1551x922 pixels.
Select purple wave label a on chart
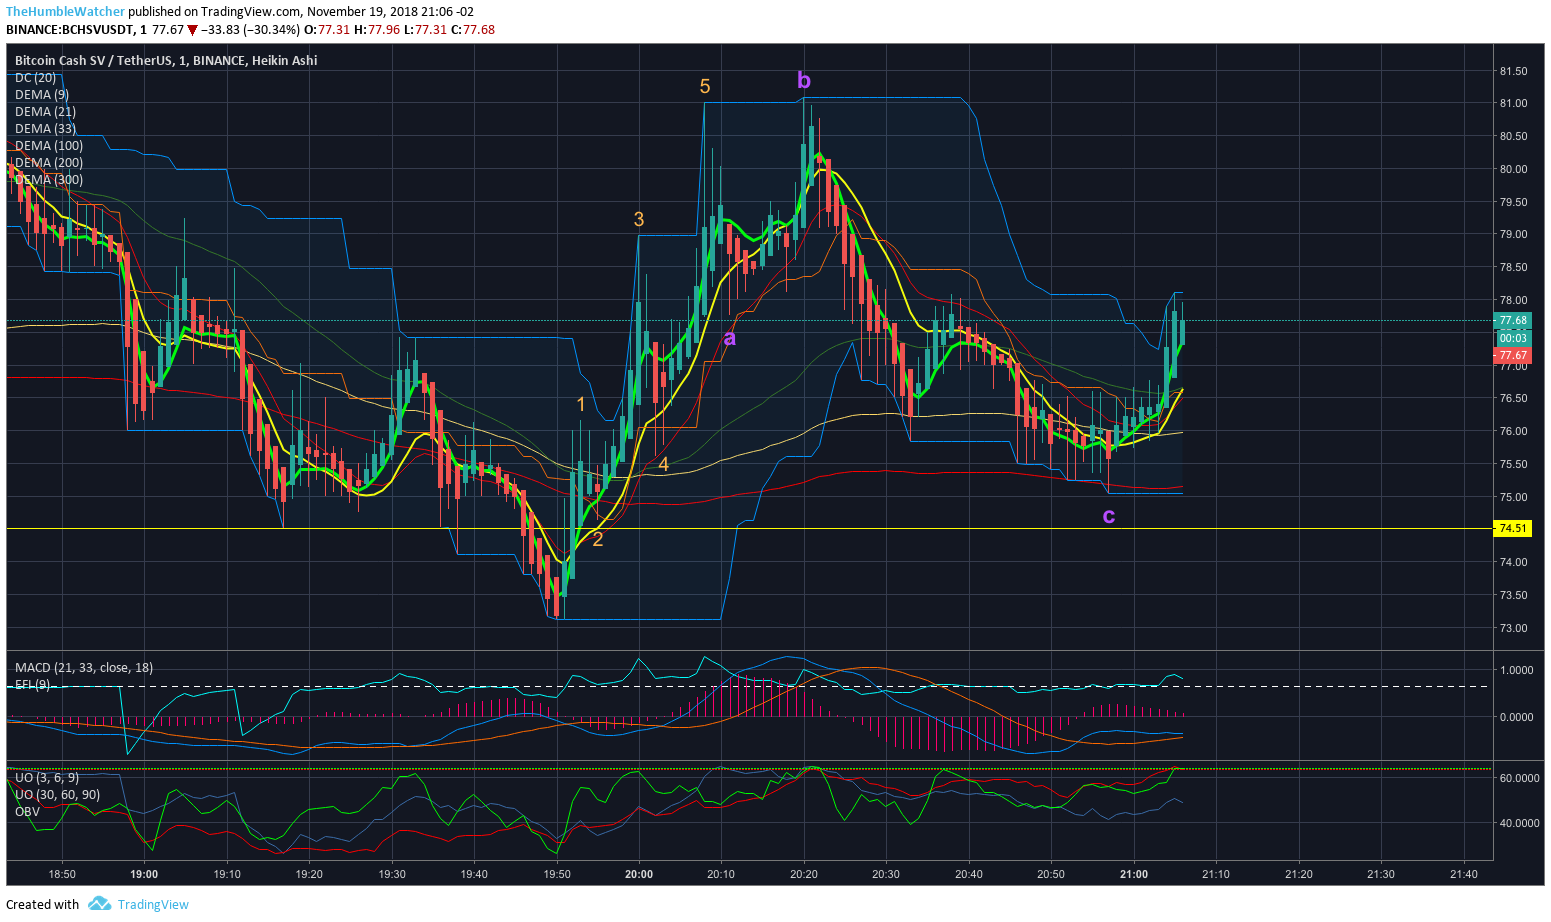pos(730,338)
